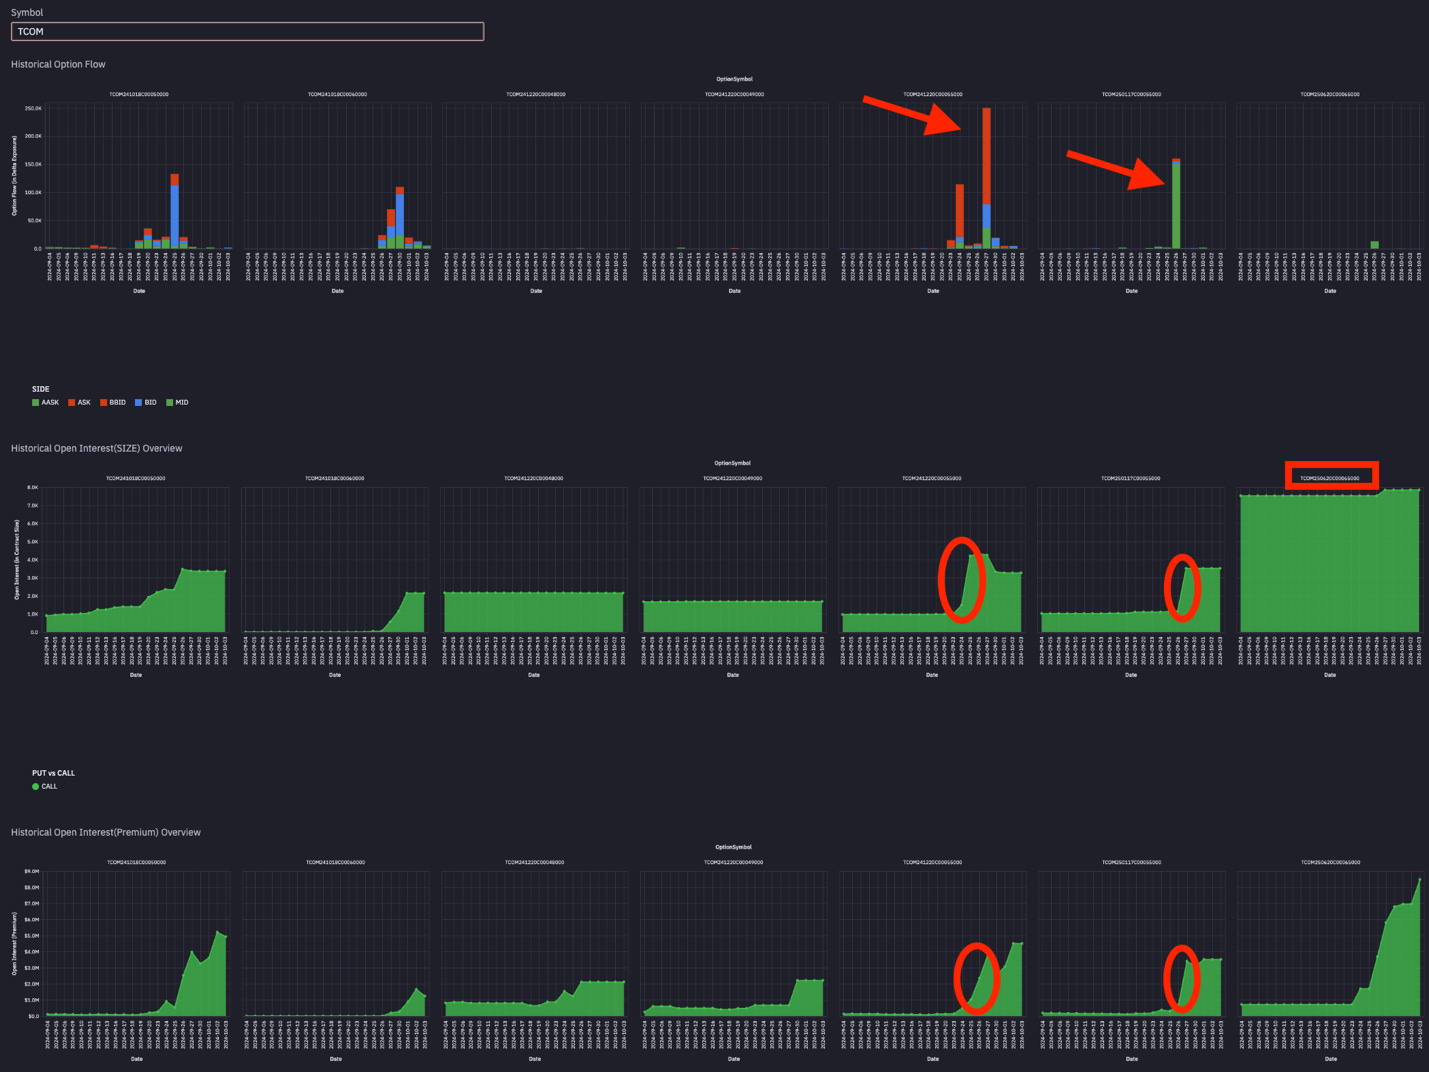Click the 'SIDE' legend title

(41, 389)
